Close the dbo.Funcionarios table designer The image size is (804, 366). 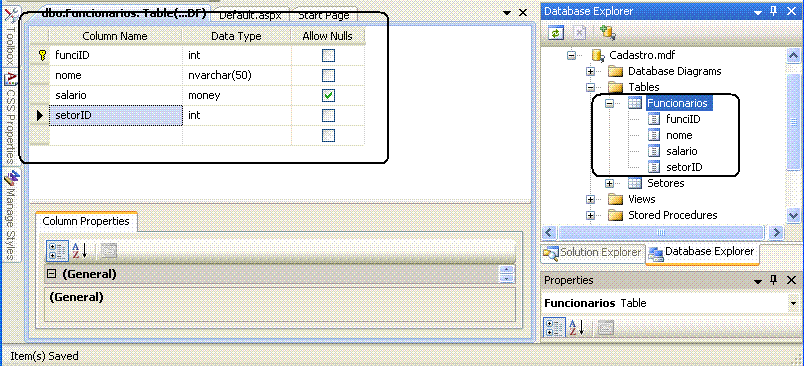coord(523,12)
